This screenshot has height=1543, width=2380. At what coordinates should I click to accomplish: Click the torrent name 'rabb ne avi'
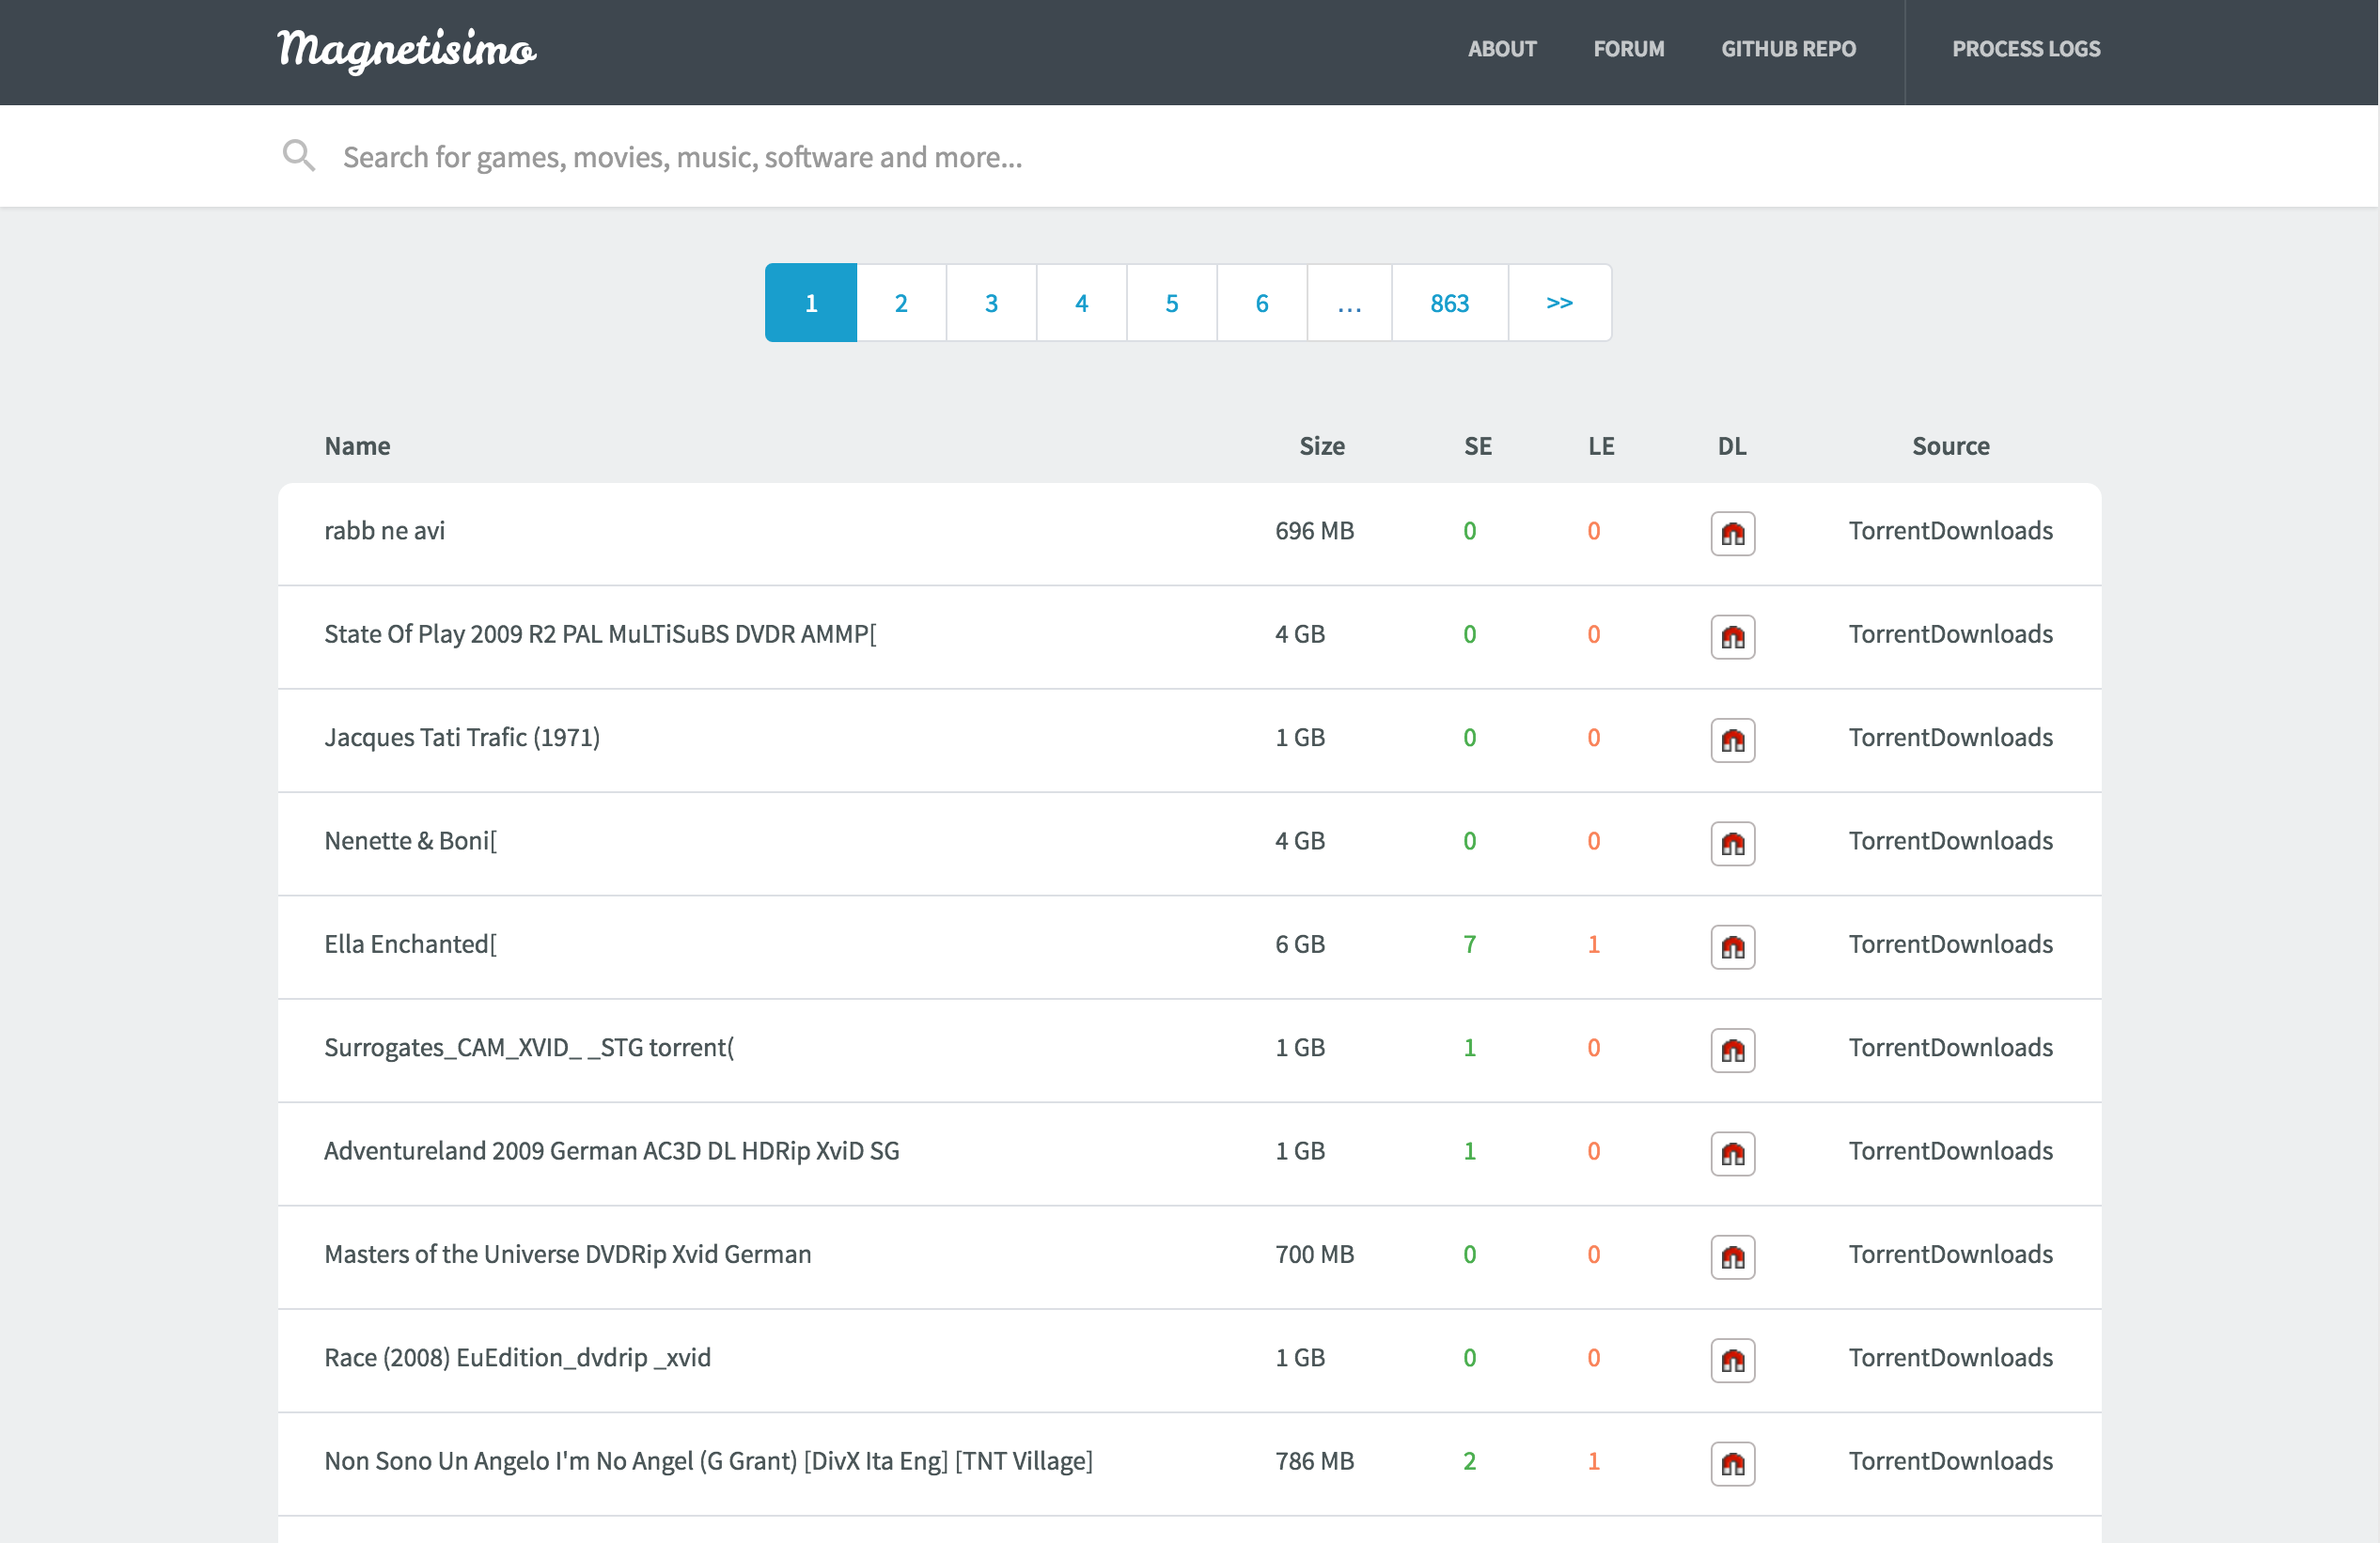(x=384, y=530)
